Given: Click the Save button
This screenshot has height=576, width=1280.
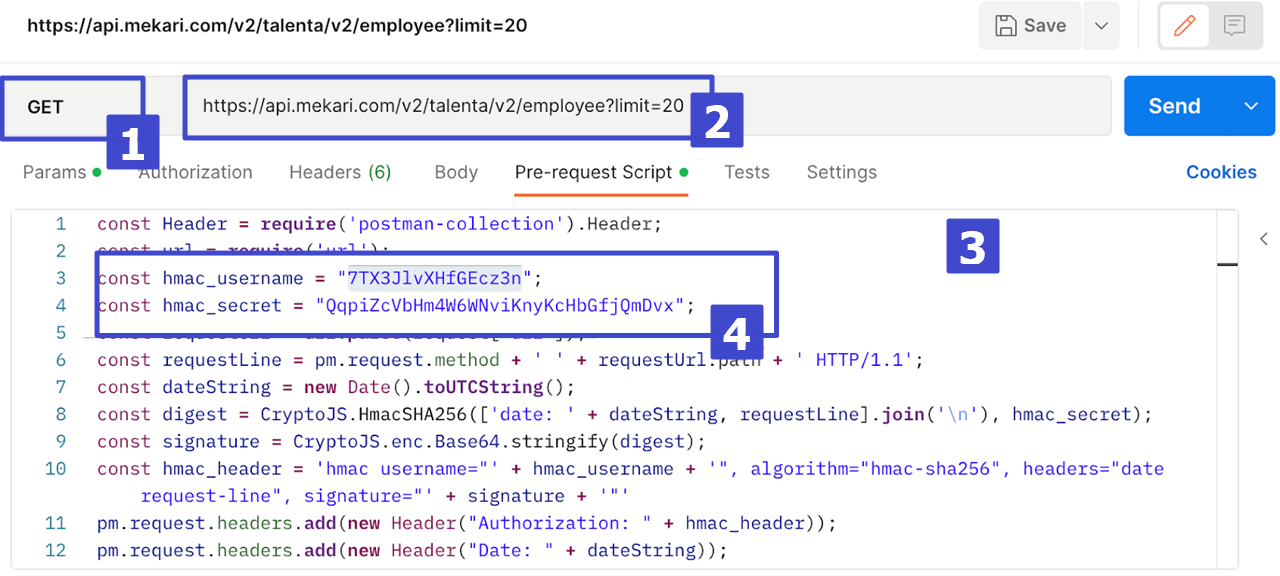Looking at the screenshot, I should tap(1030, 26).
